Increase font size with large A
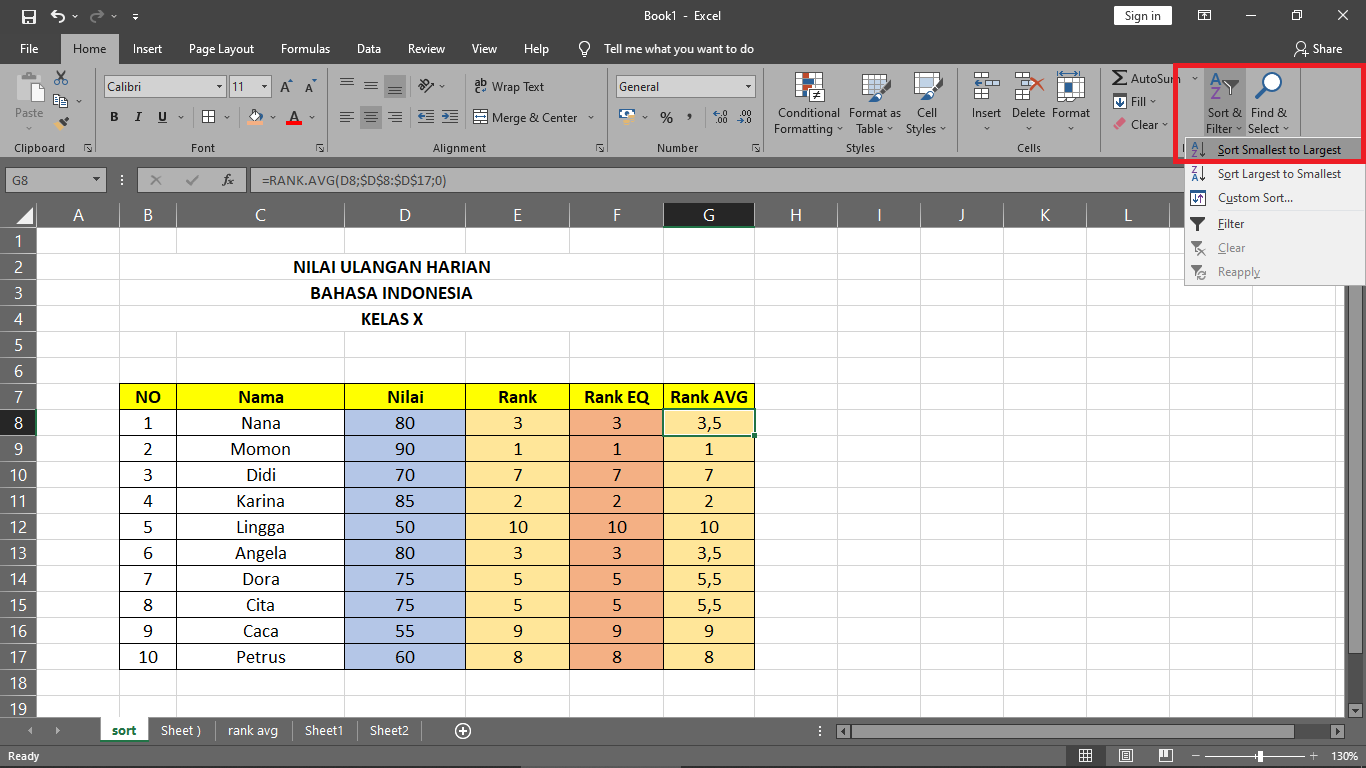Screen dimensions: 1366x768 [x=285, y=87]
